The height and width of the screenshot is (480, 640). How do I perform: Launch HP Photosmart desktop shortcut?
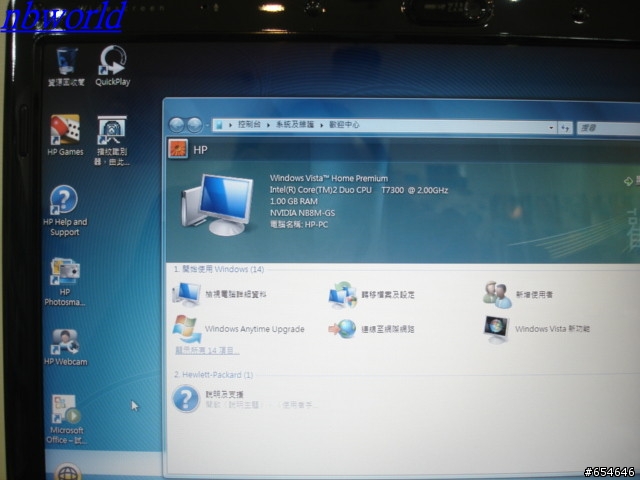(65, 281)
